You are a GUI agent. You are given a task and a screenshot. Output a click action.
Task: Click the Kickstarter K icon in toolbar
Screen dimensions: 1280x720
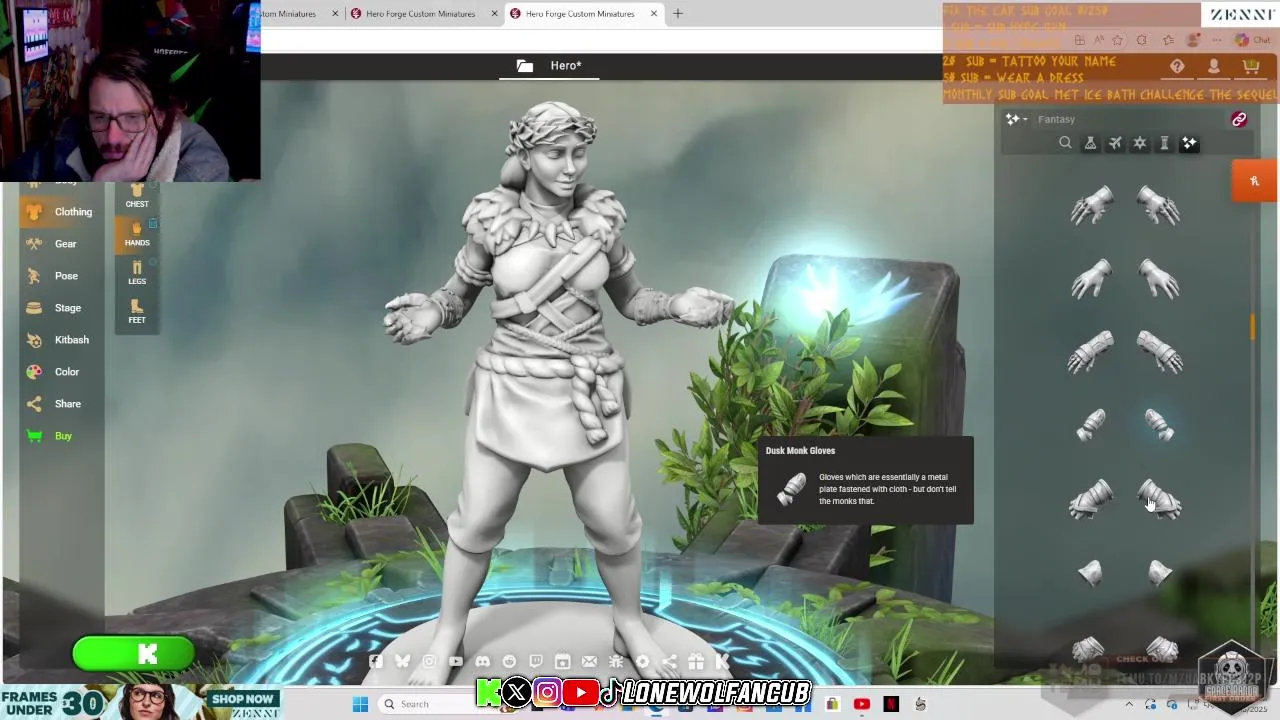(722, 661)
